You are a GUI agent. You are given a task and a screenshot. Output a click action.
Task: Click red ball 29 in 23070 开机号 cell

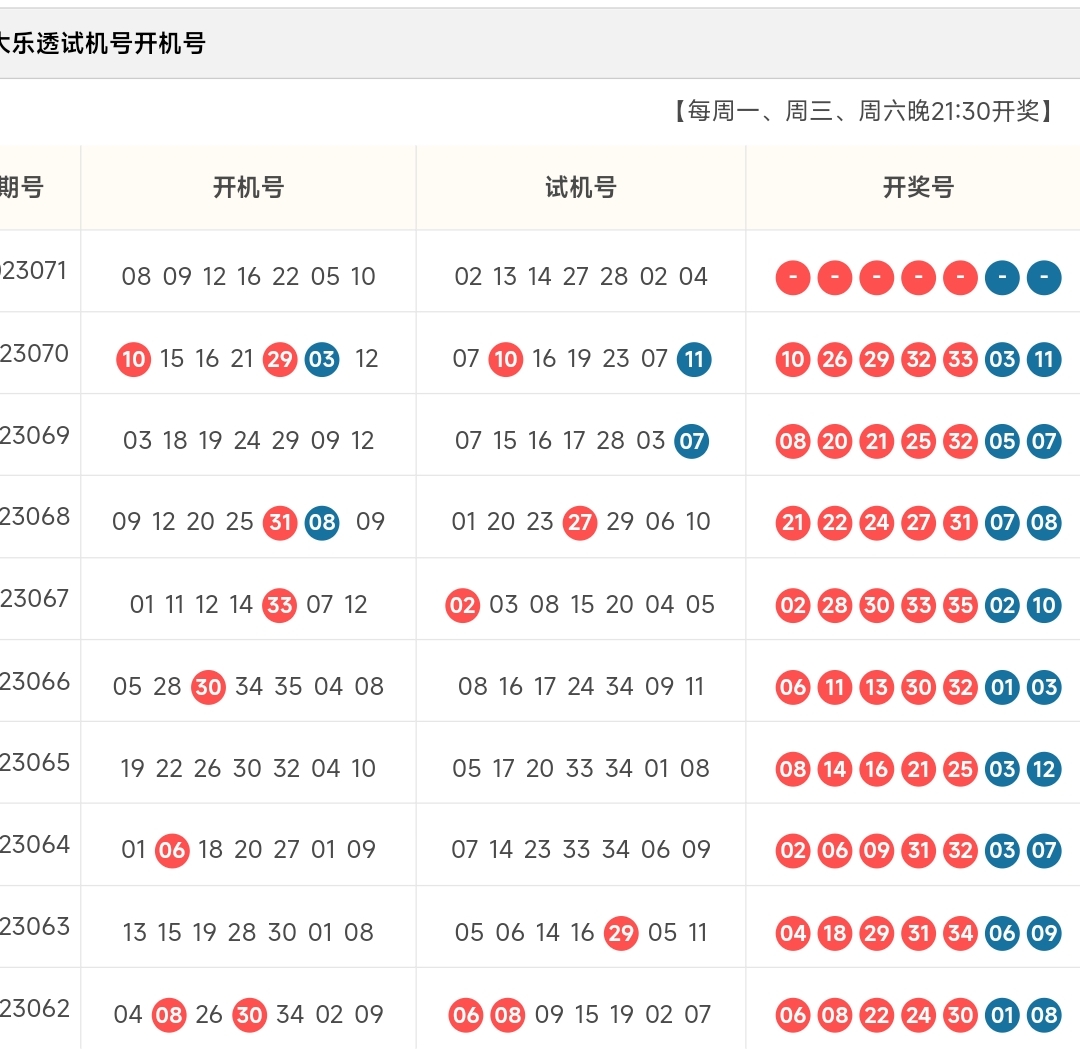coord(280,359)
